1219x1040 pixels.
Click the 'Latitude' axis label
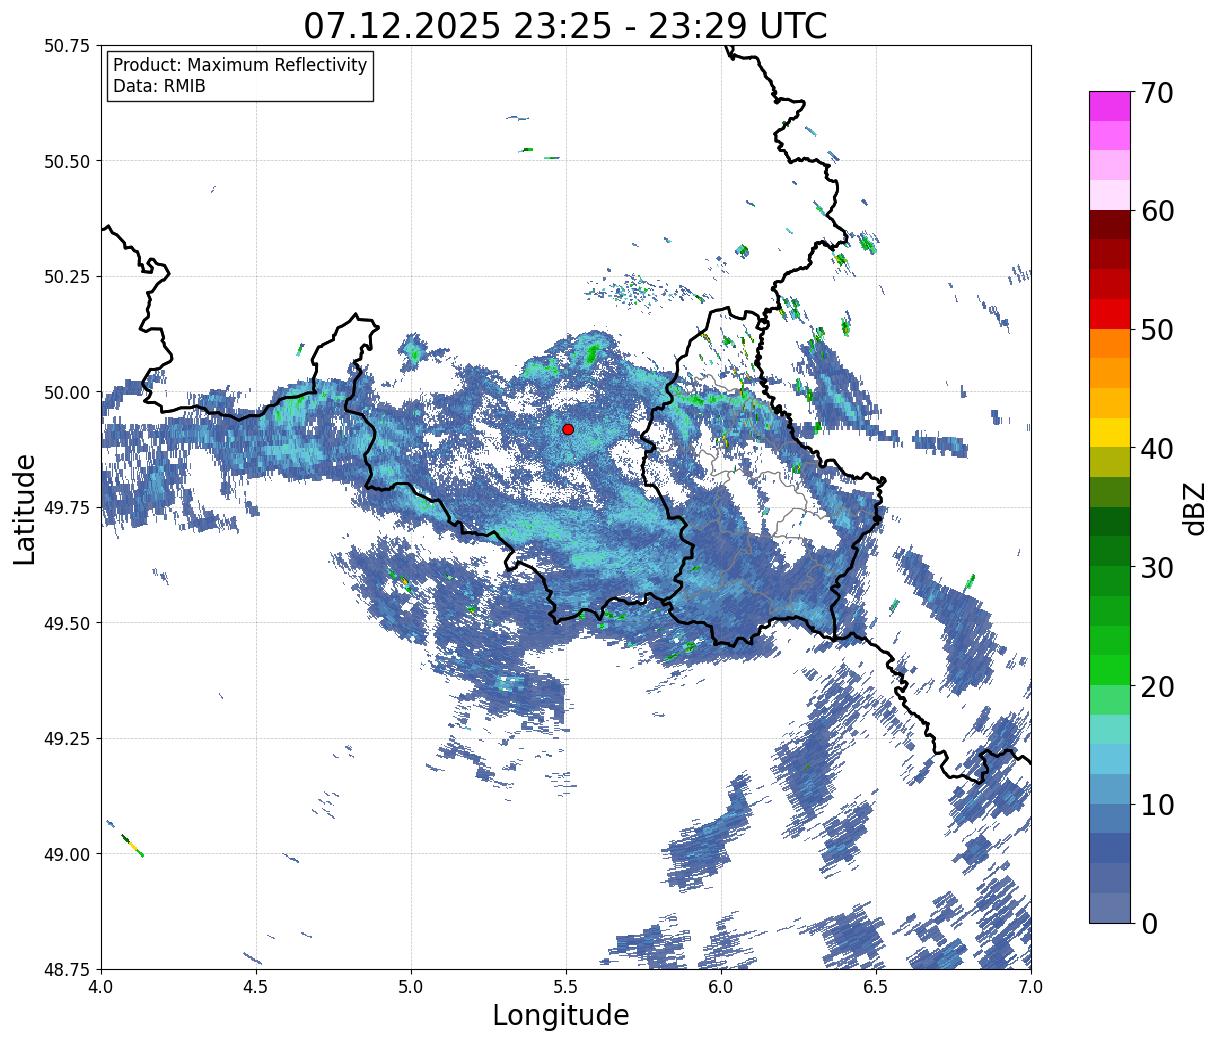coord(24,508)
